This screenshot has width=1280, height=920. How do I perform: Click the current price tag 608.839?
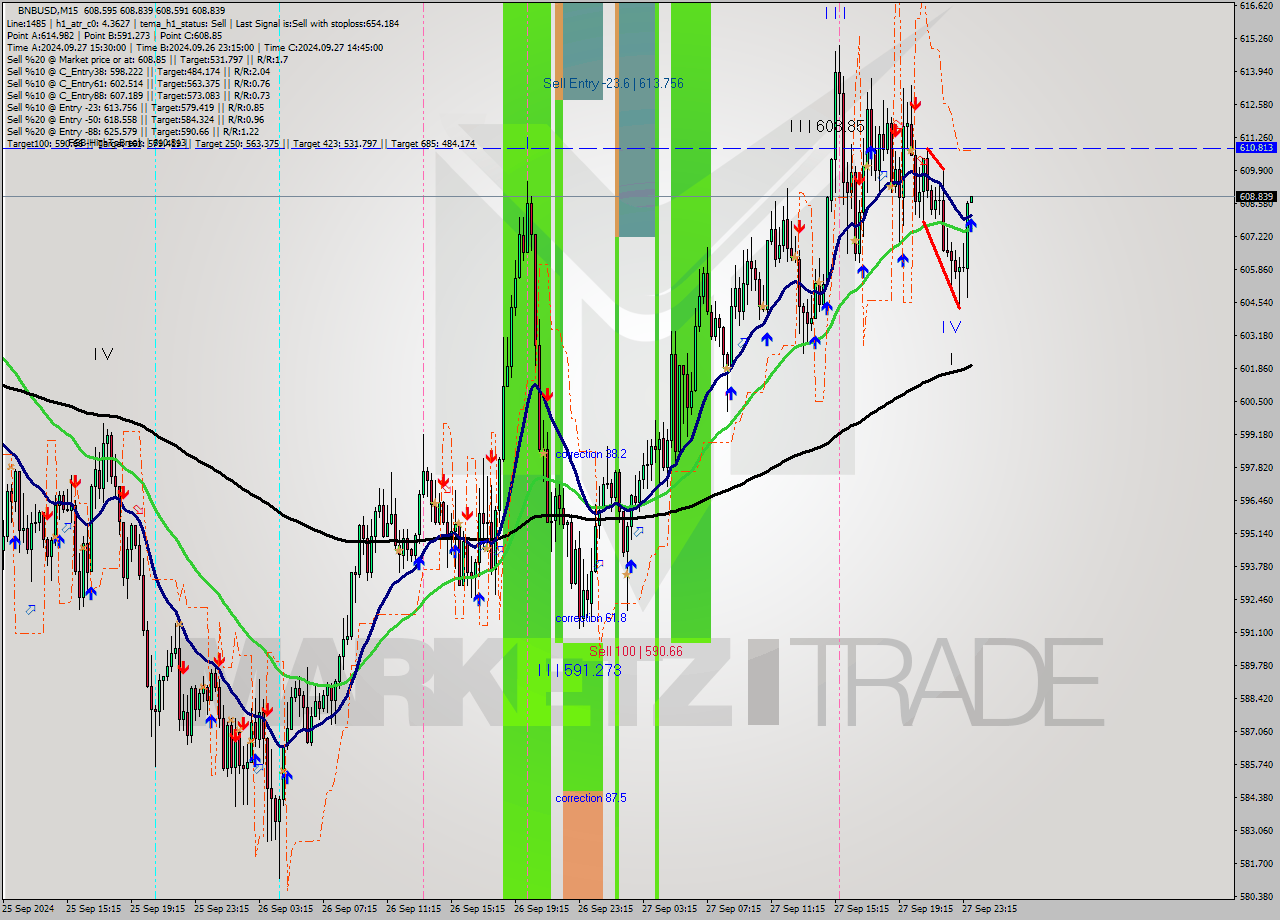click(x=1256, y=196)
